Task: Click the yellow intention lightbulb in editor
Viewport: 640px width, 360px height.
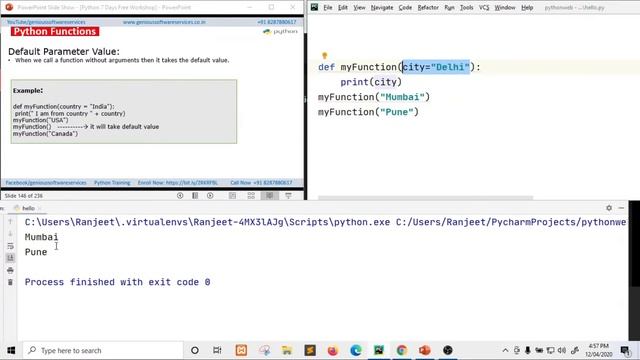Action: coord(324,56)
